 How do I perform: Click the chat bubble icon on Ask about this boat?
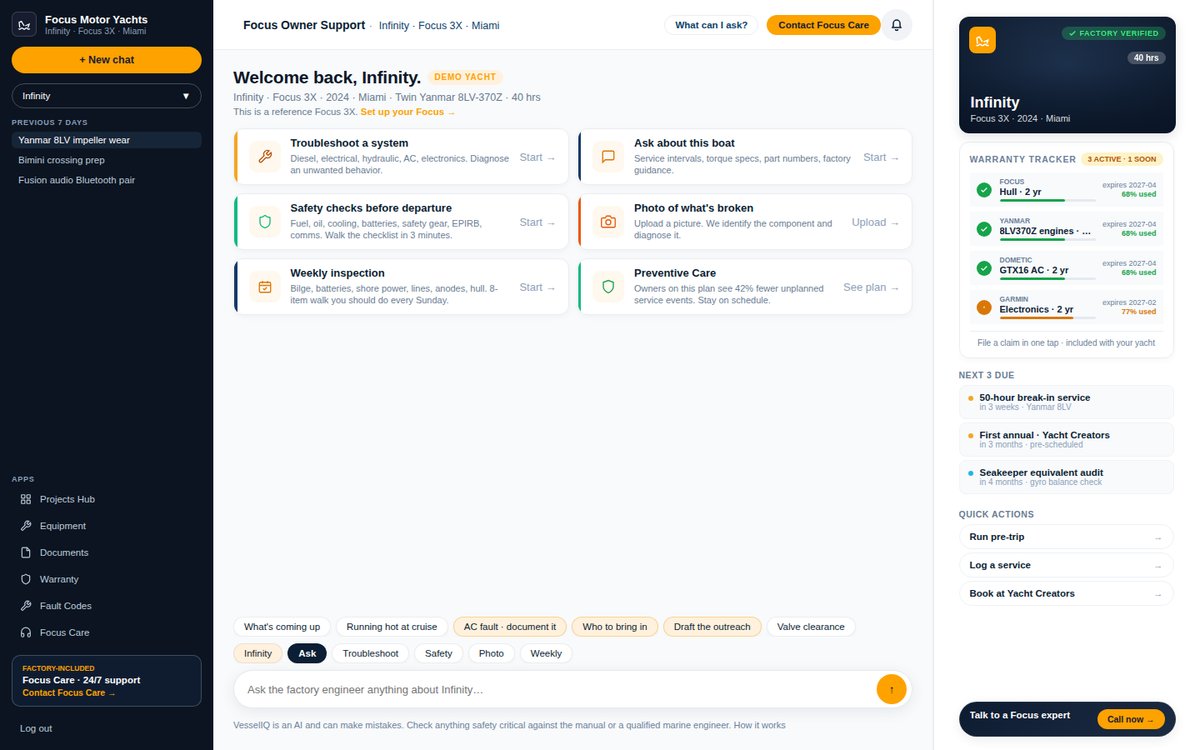click(x=608, y=157)
